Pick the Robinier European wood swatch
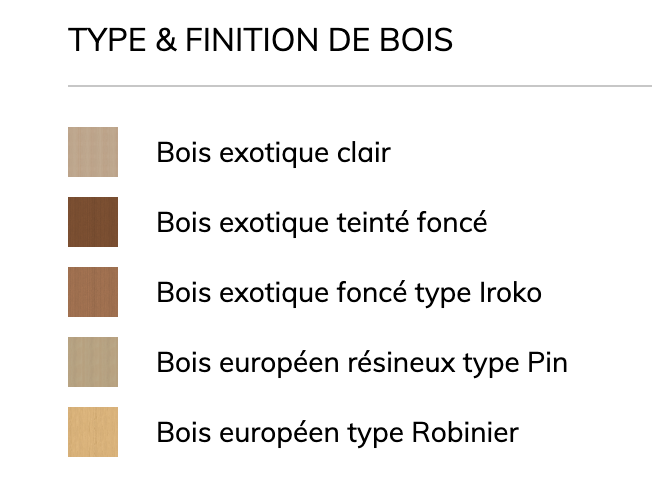 pos(93,432)
